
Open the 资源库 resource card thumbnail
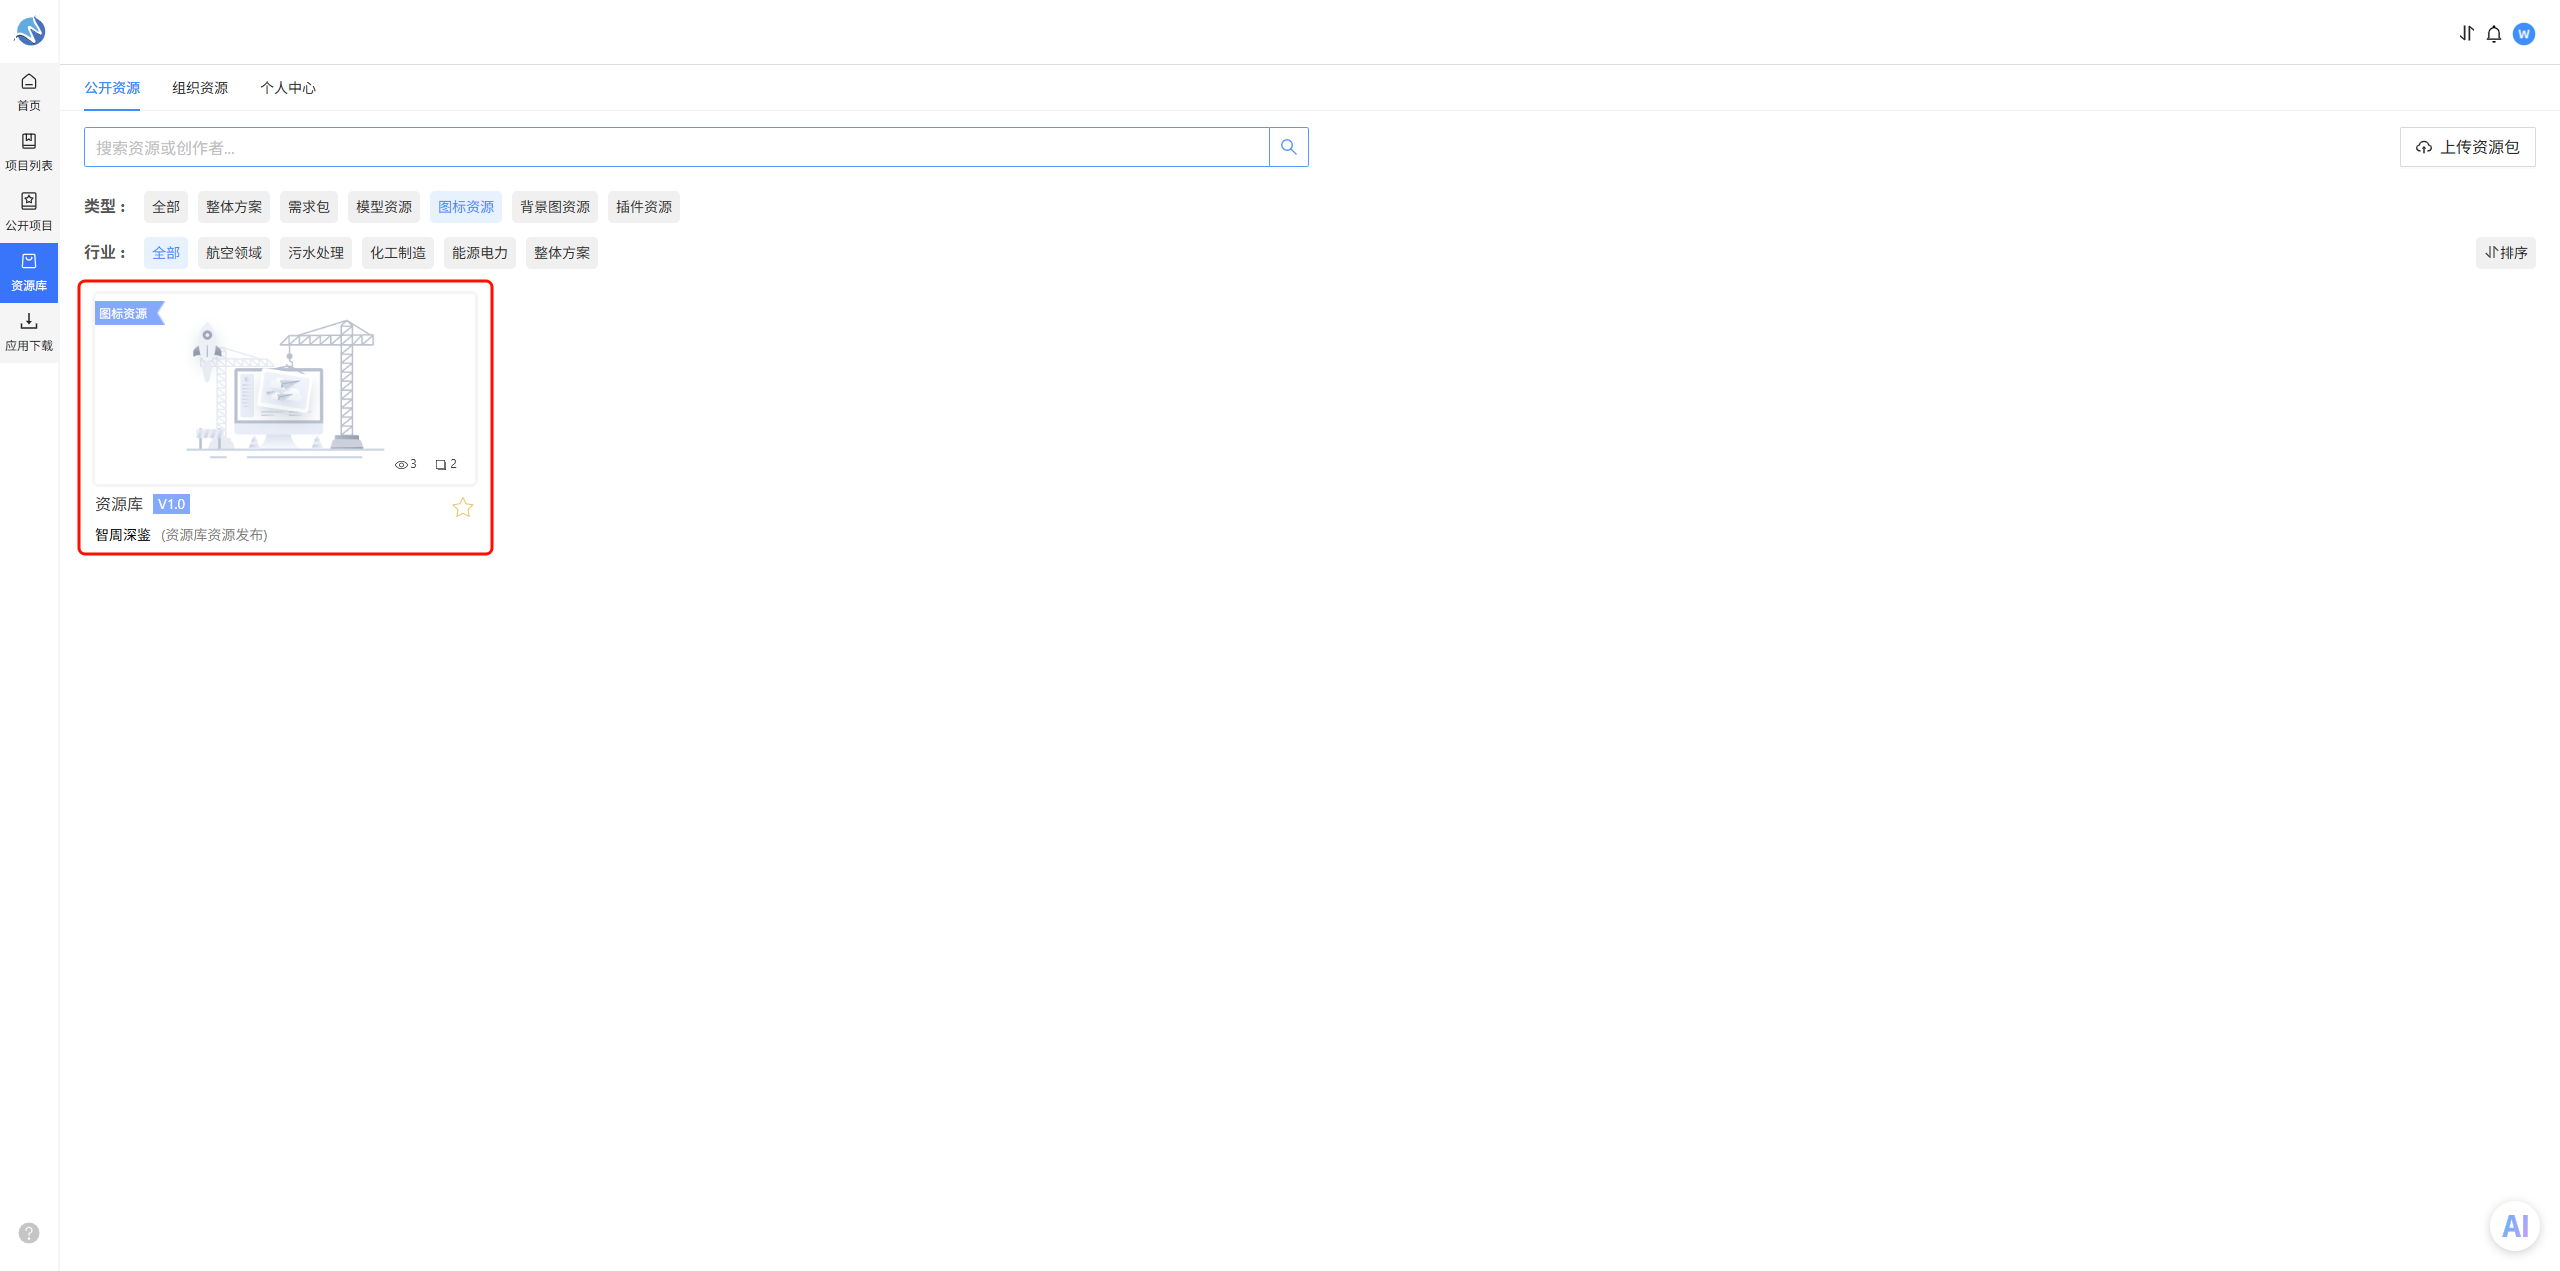click(x=285, y=389)
